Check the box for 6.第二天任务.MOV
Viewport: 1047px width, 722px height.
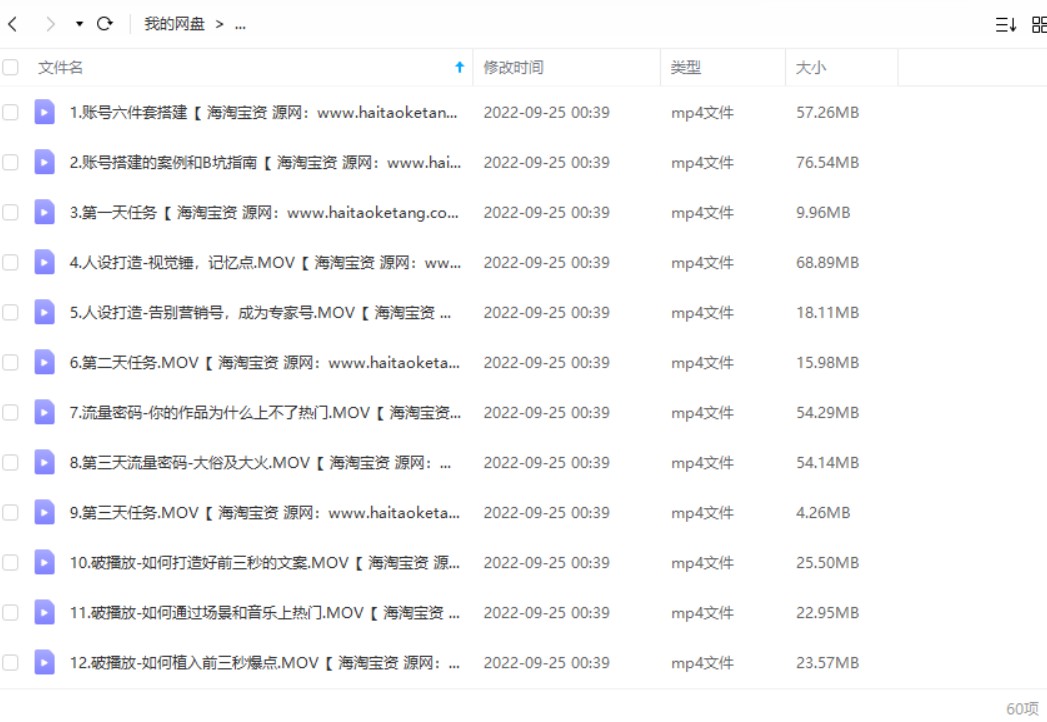(x=10, y=363)
